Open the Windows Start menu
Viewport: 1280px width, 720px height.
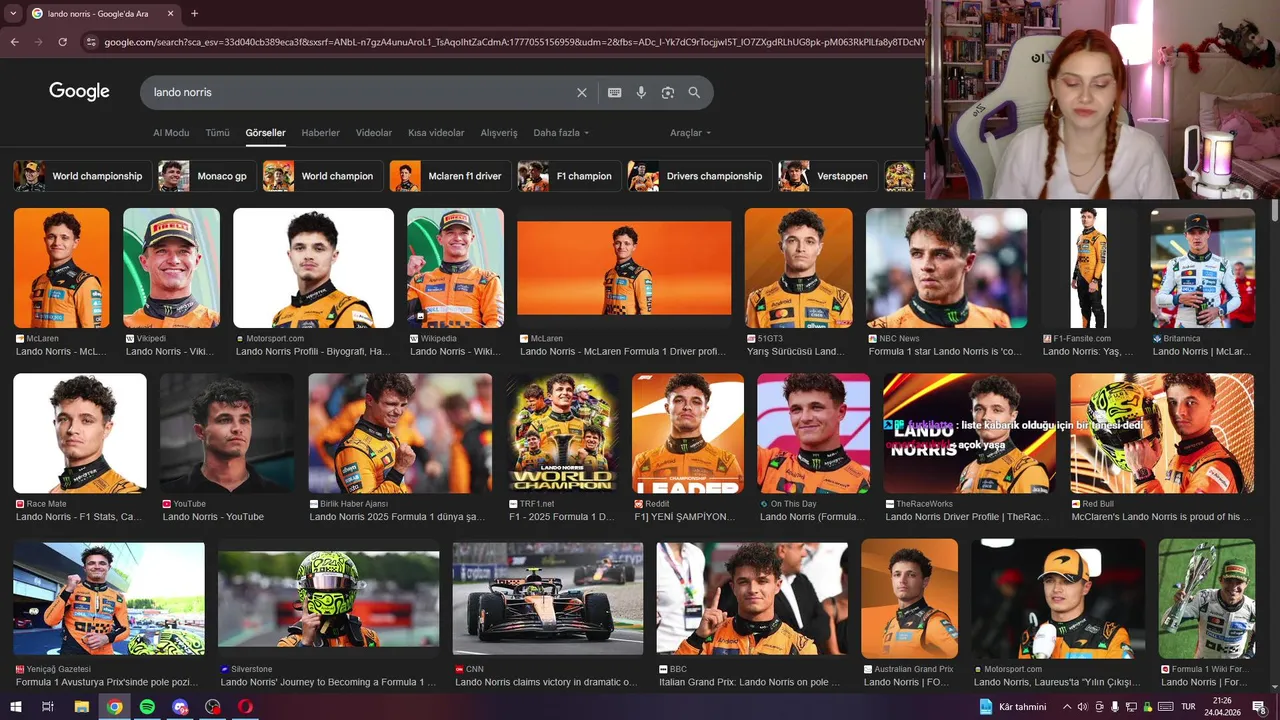(15, 707)
